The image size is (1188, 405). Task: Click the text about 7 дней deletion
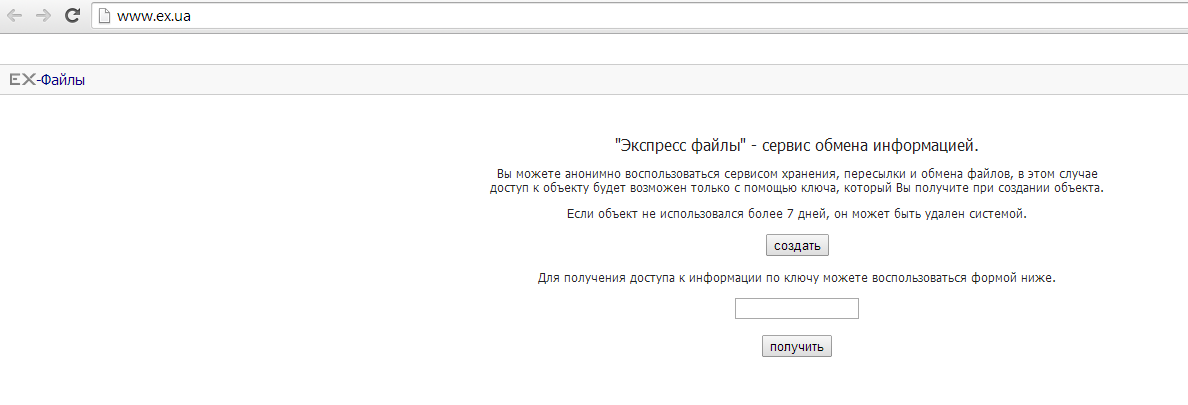point(797,214)
